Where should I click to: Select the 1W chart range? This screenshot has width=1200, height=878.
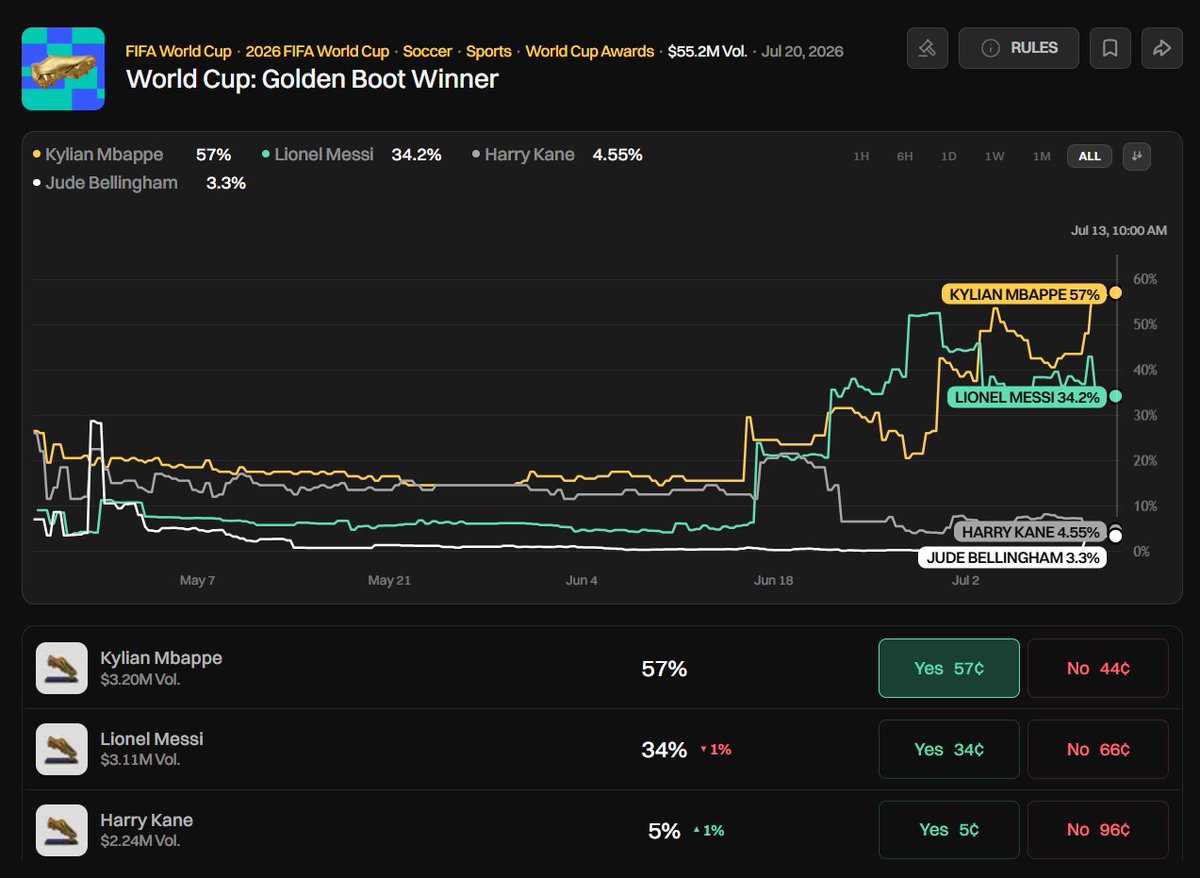point(994,156)
